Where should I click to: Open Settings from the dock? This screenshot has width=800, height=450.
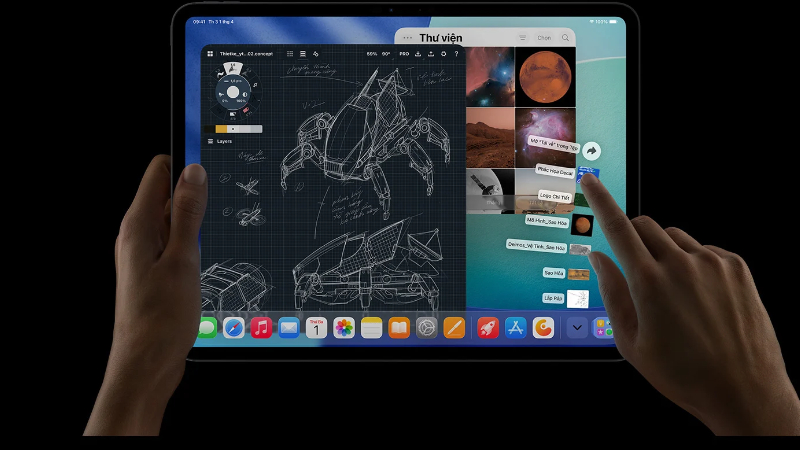[427, 328]
